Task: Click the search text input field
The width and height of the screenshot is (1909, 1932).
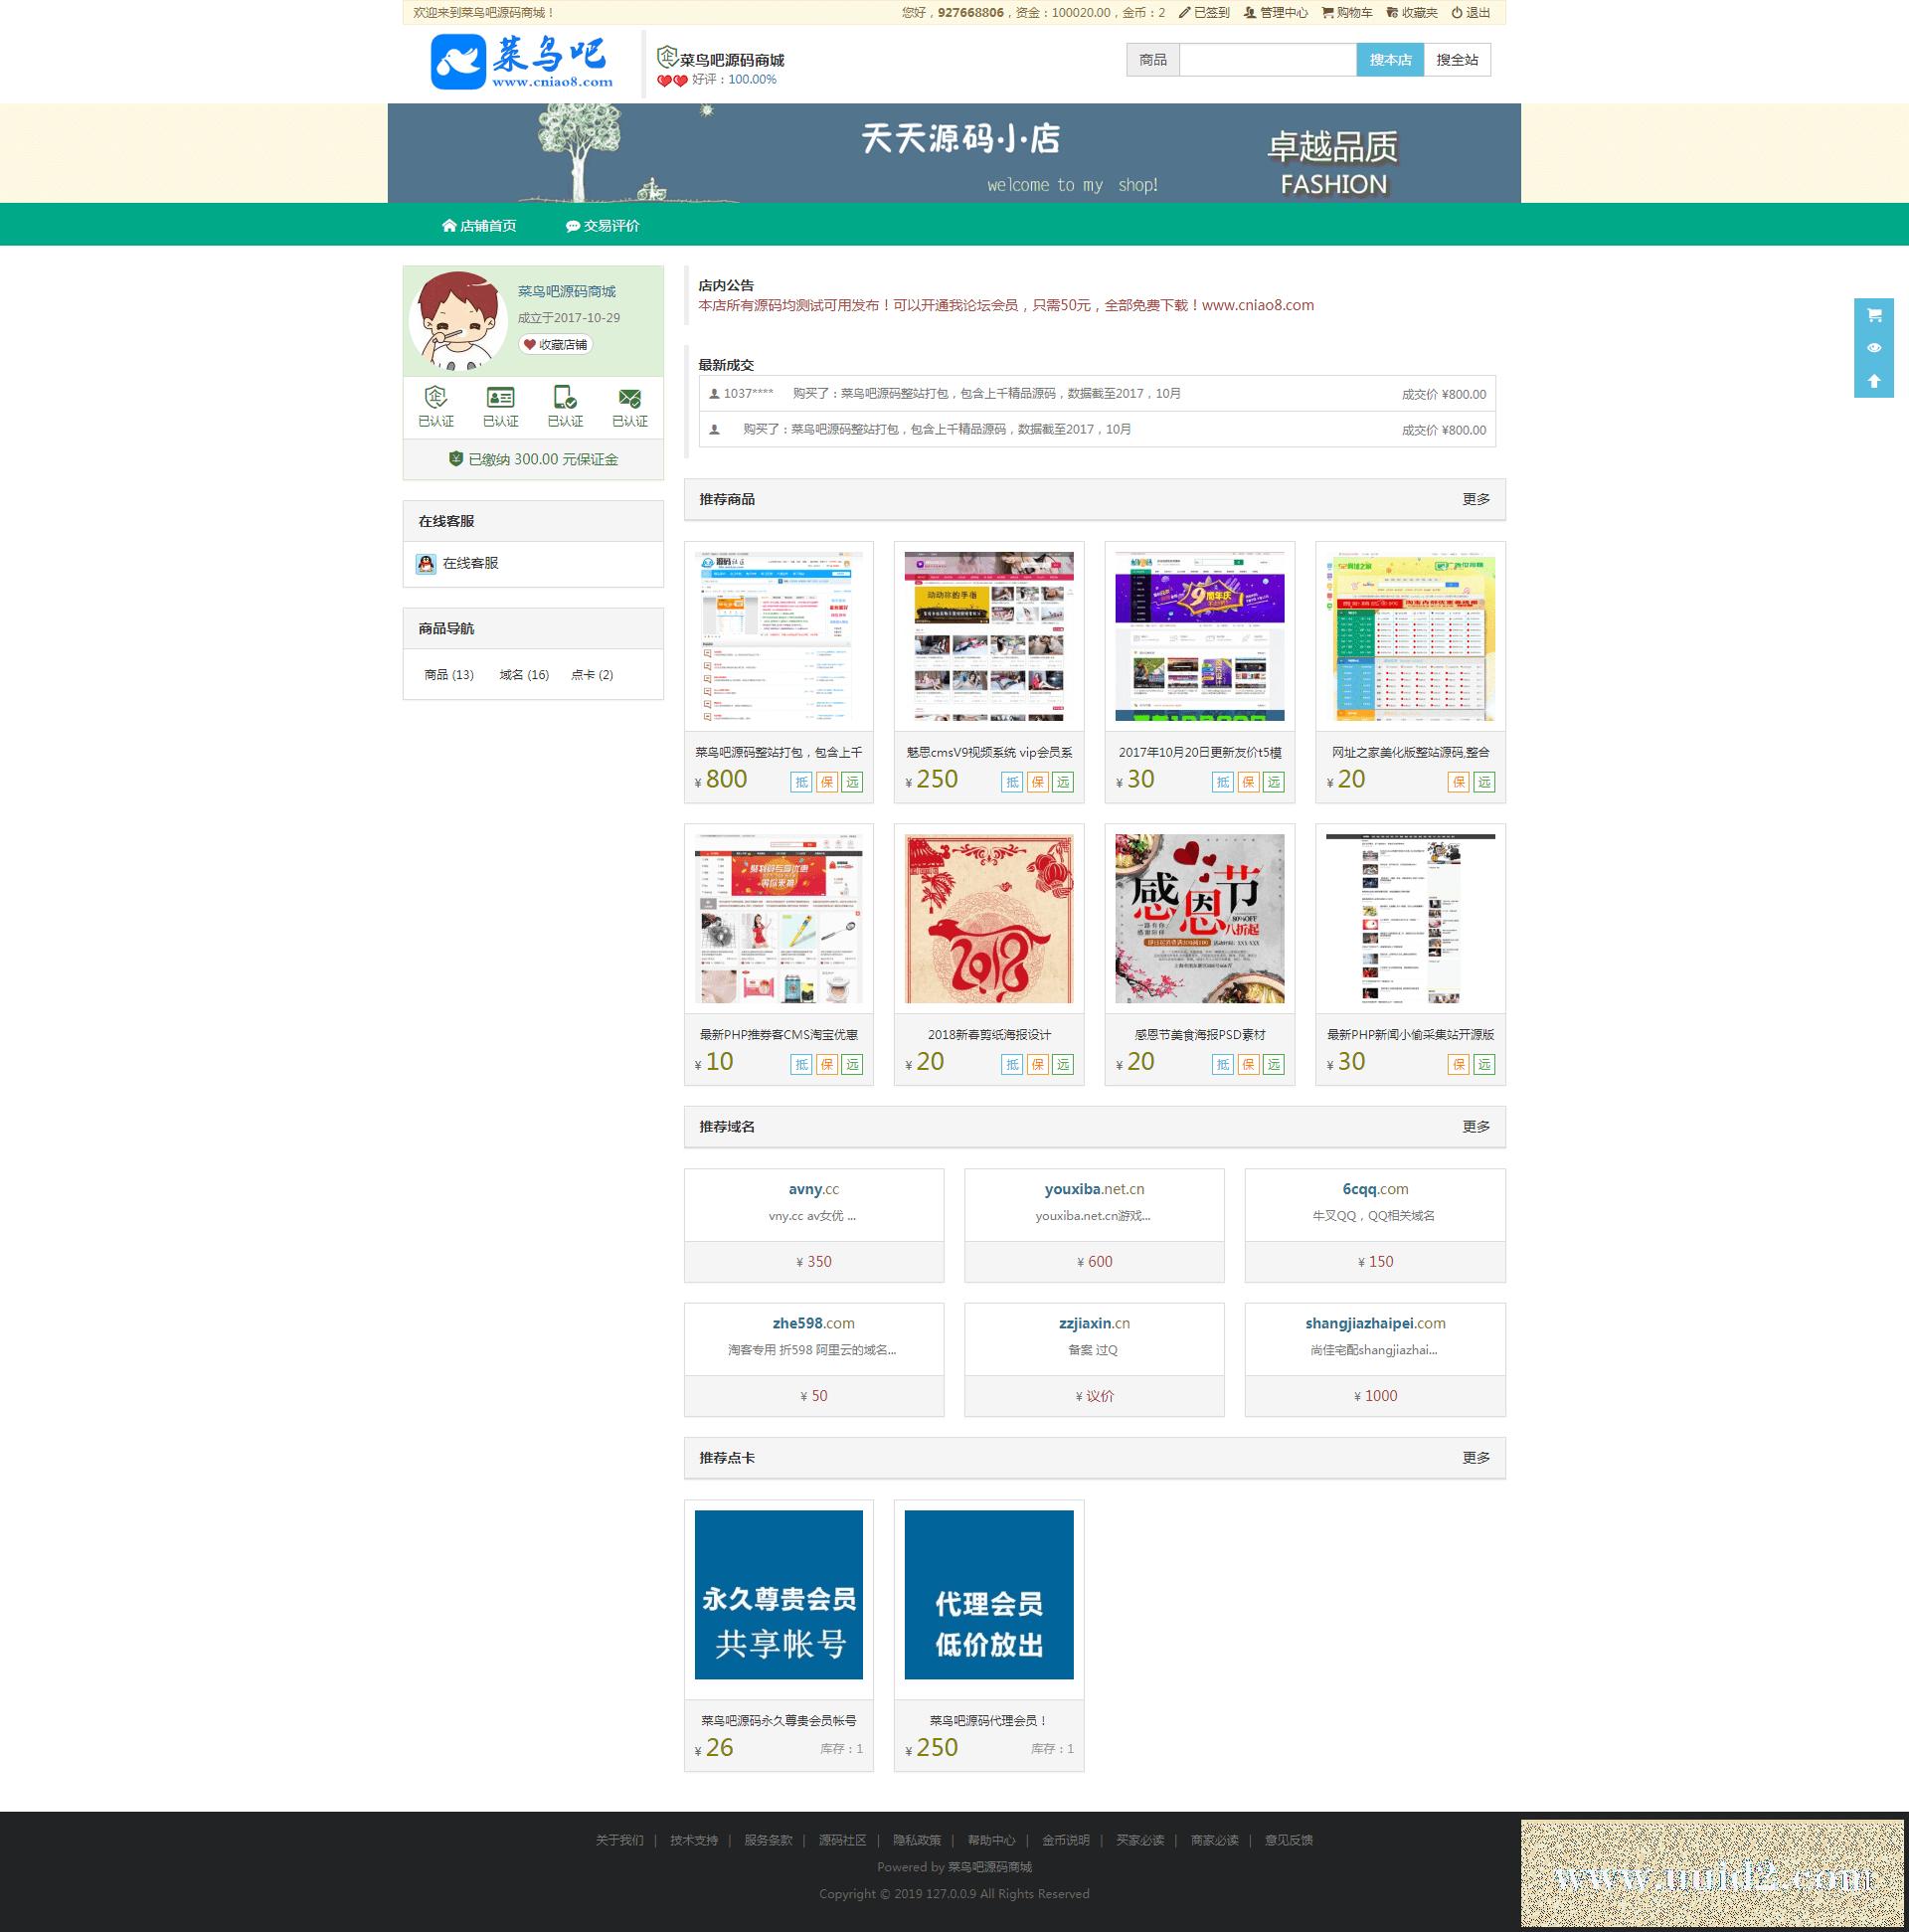Action: point(1267,60)
